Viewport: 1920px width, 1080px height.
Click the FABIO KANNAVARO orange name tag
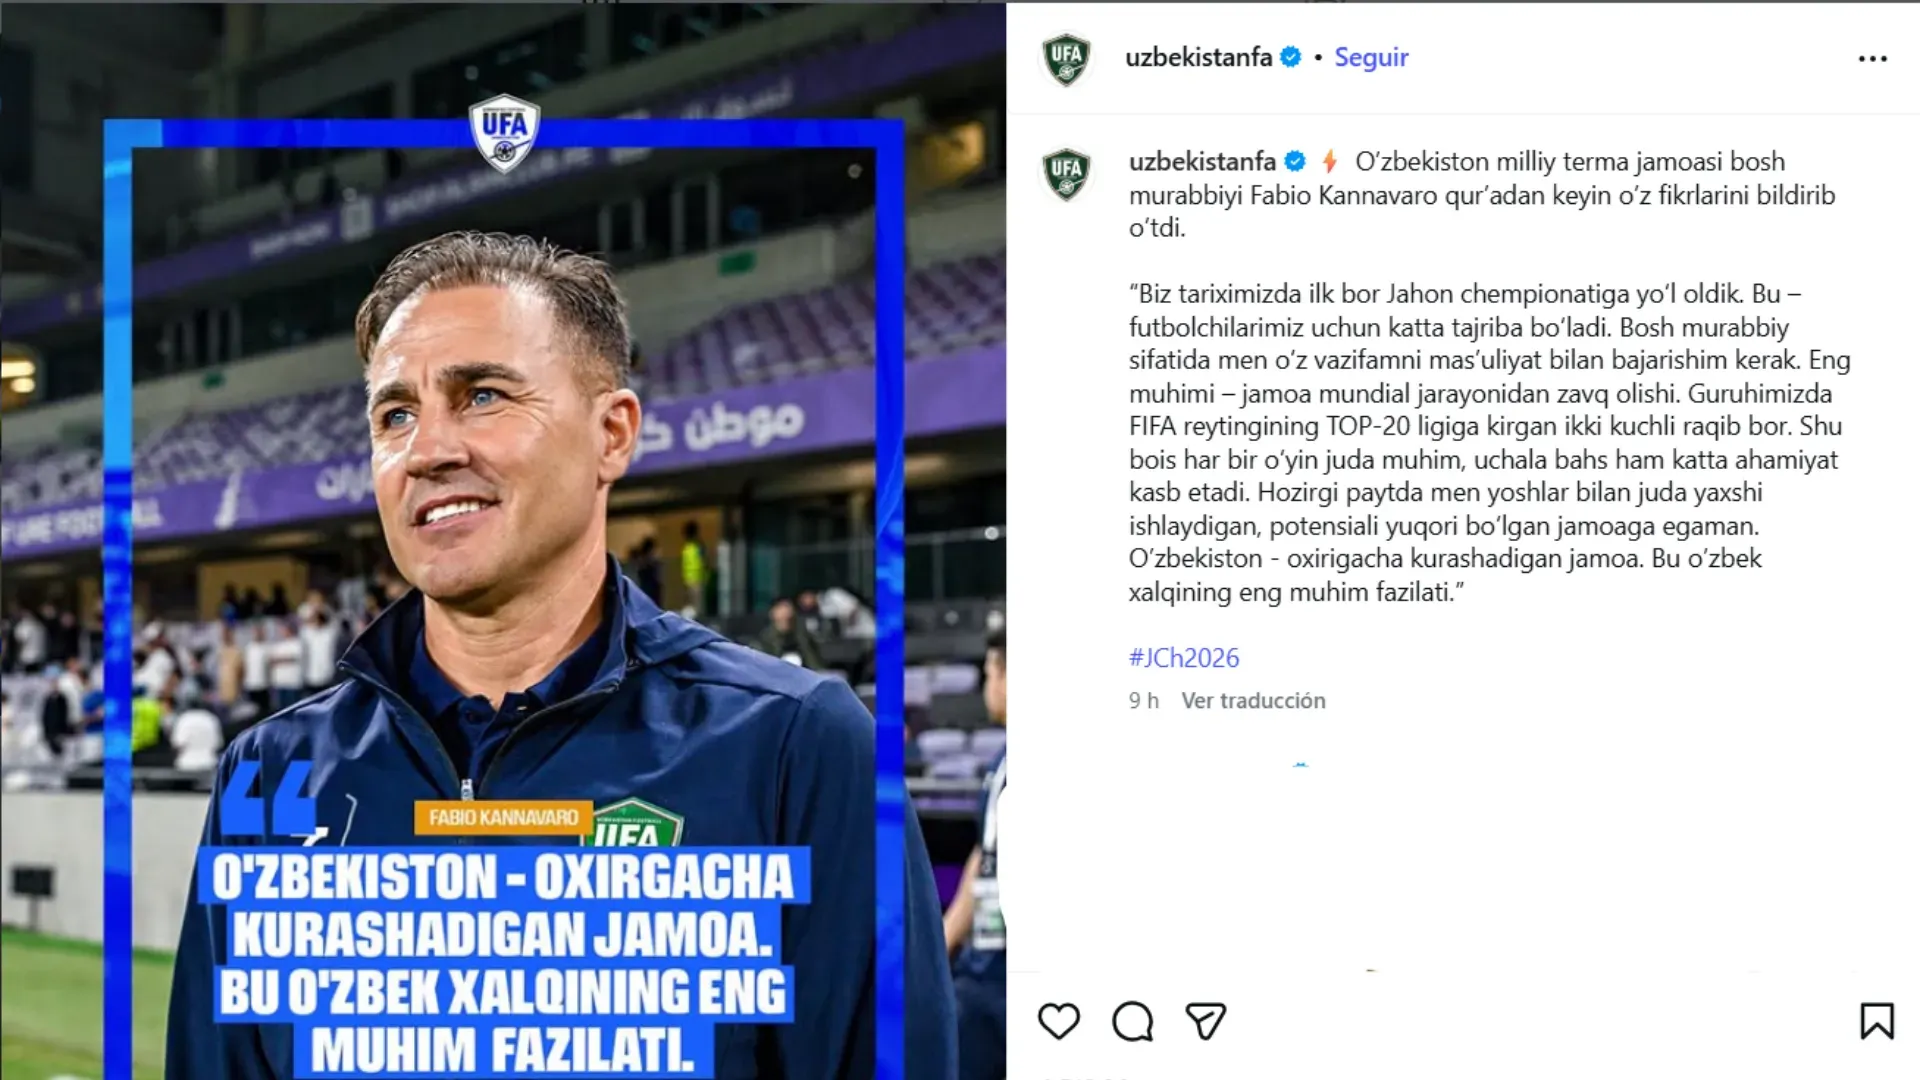(503, 817)
